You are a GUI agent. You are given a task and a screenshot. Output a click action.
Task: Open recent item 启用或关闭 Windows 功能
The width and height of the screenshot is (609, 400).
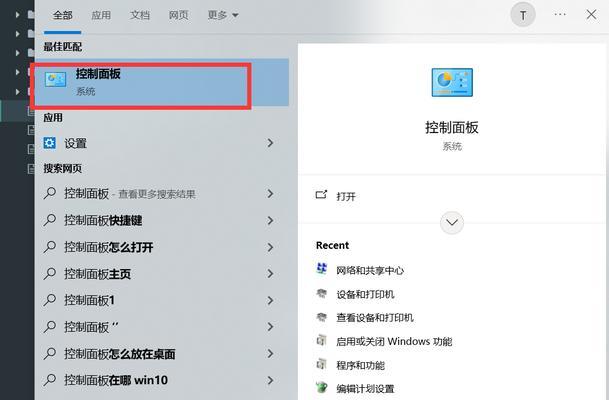pyautogui.click(x=394, y=341)
